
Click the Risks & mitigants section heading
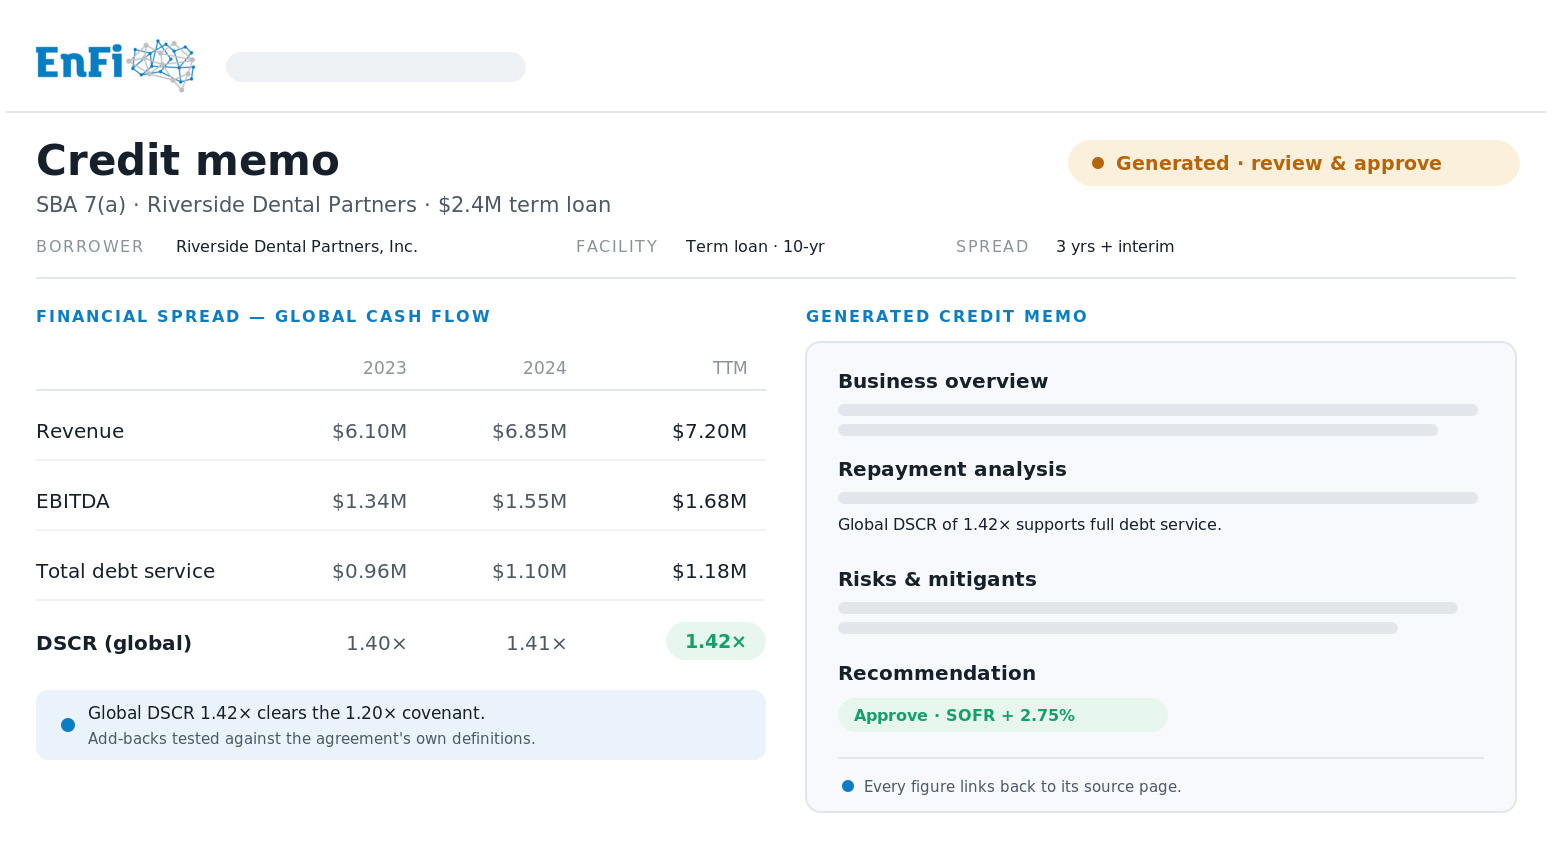coord(937,579)
